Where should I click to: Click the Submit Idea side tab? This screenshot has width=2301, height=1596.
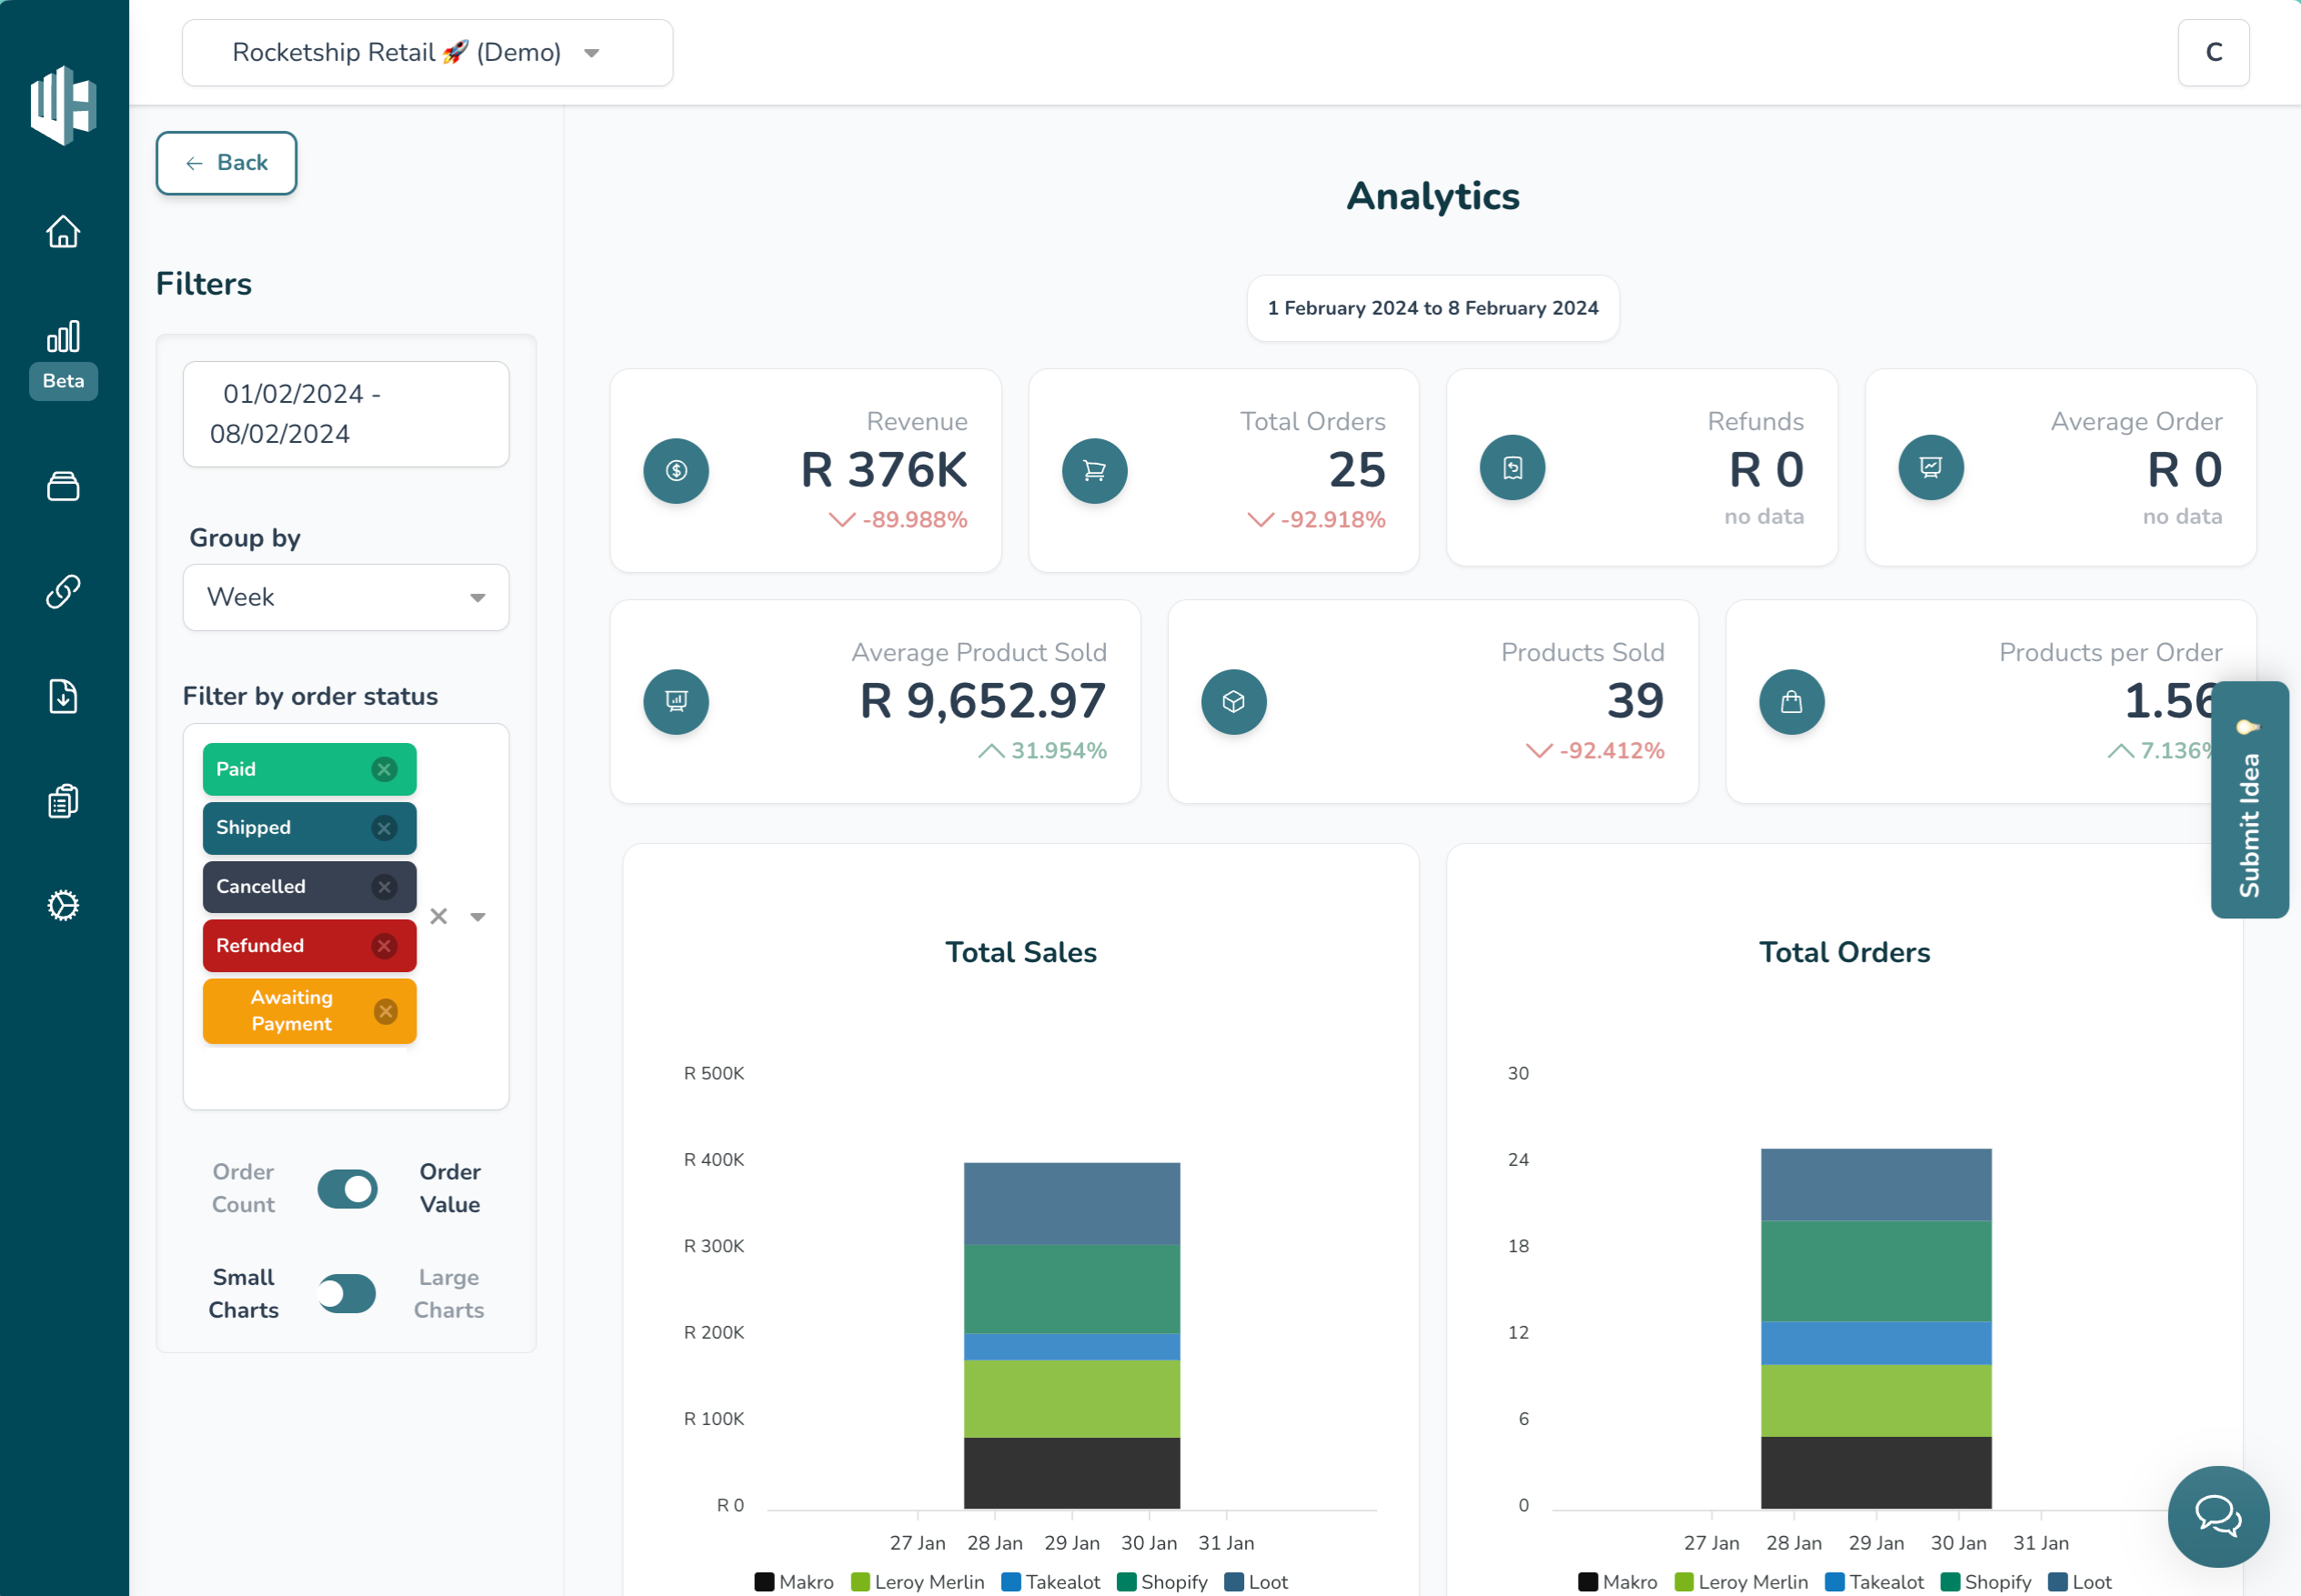tap(2249, 800)
